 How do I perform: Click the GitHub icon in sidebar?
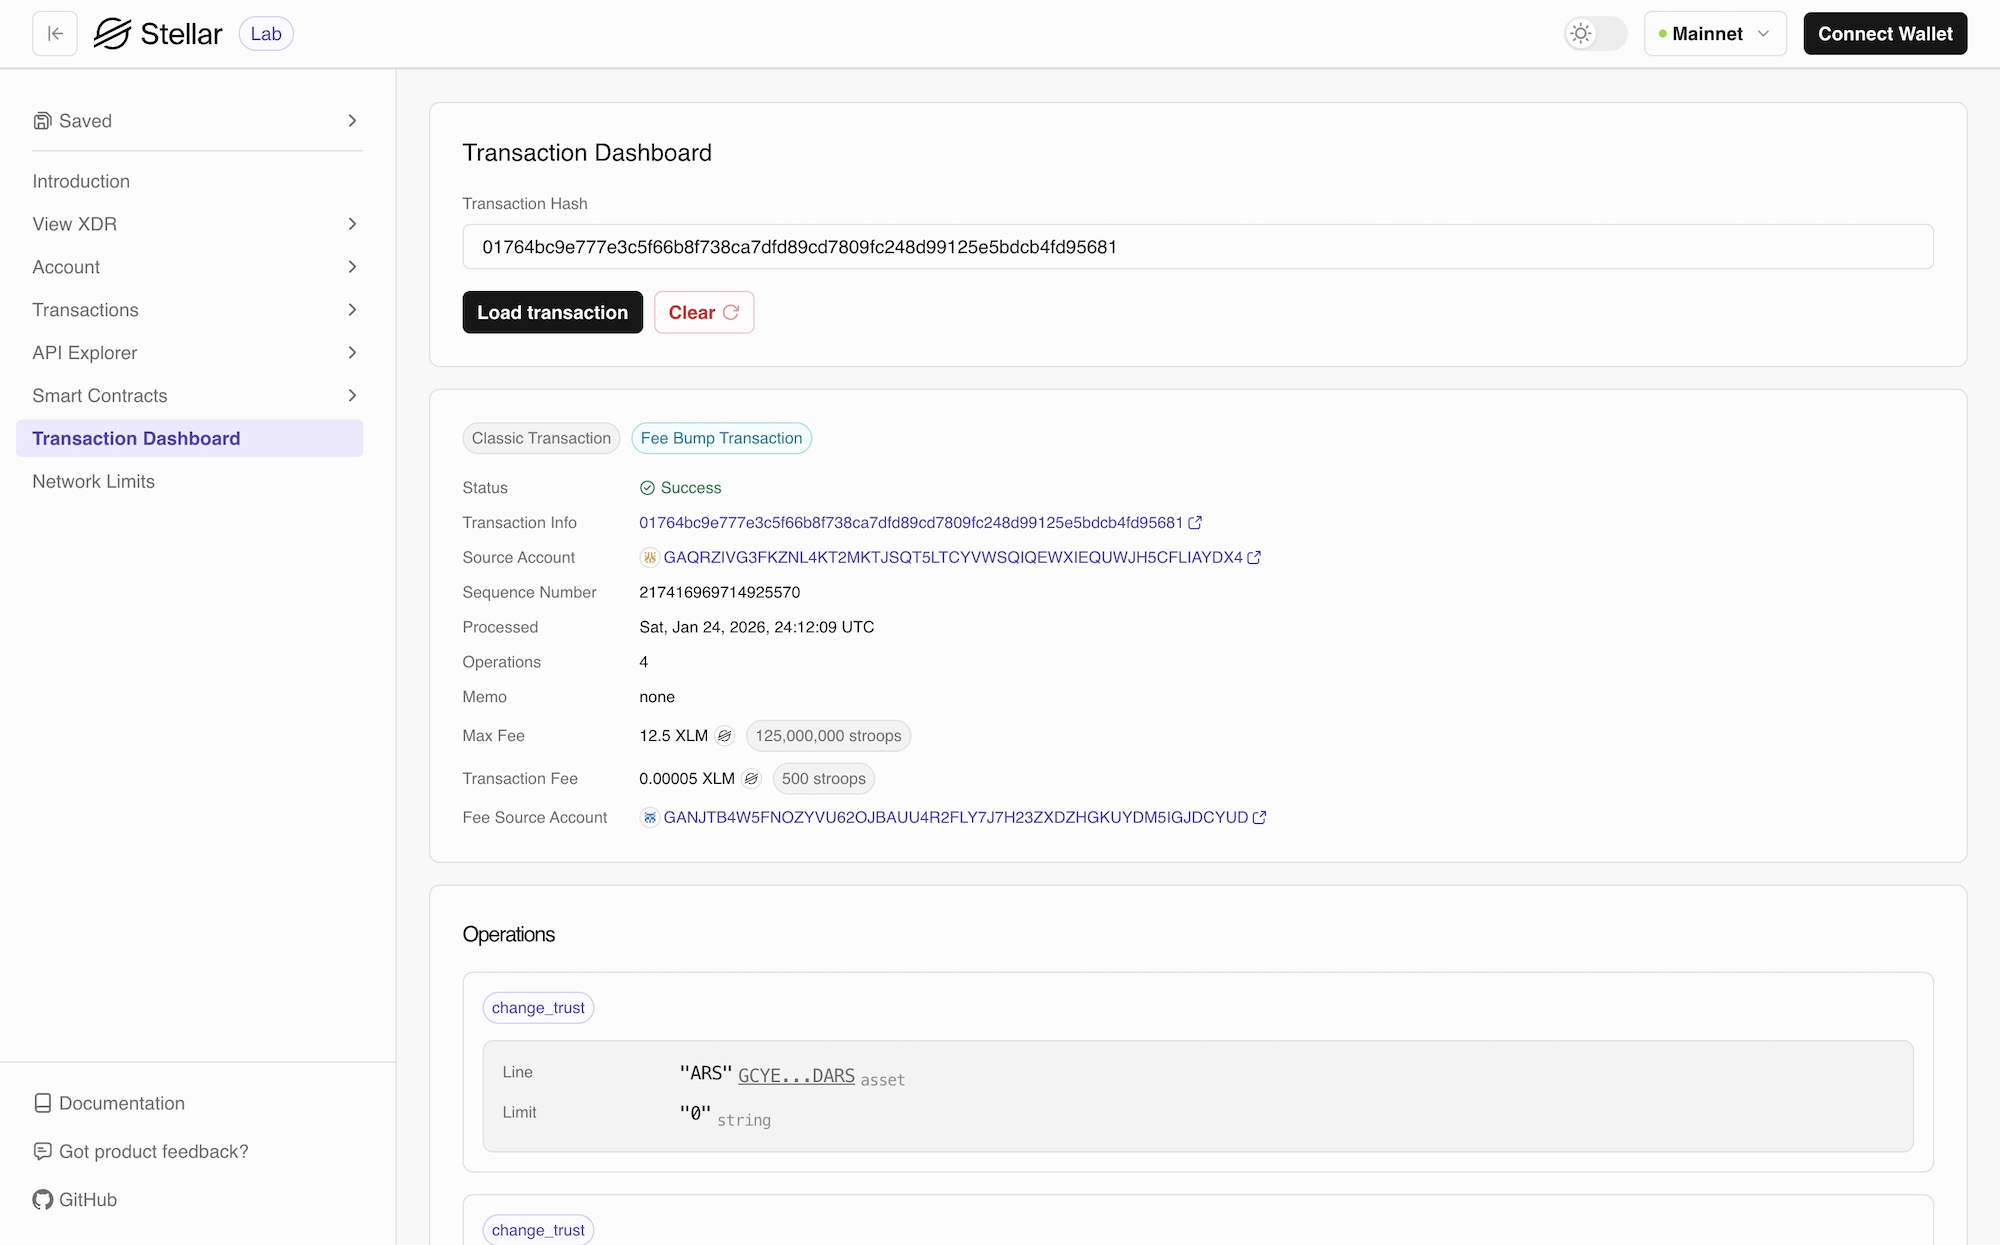point(42,1200)
